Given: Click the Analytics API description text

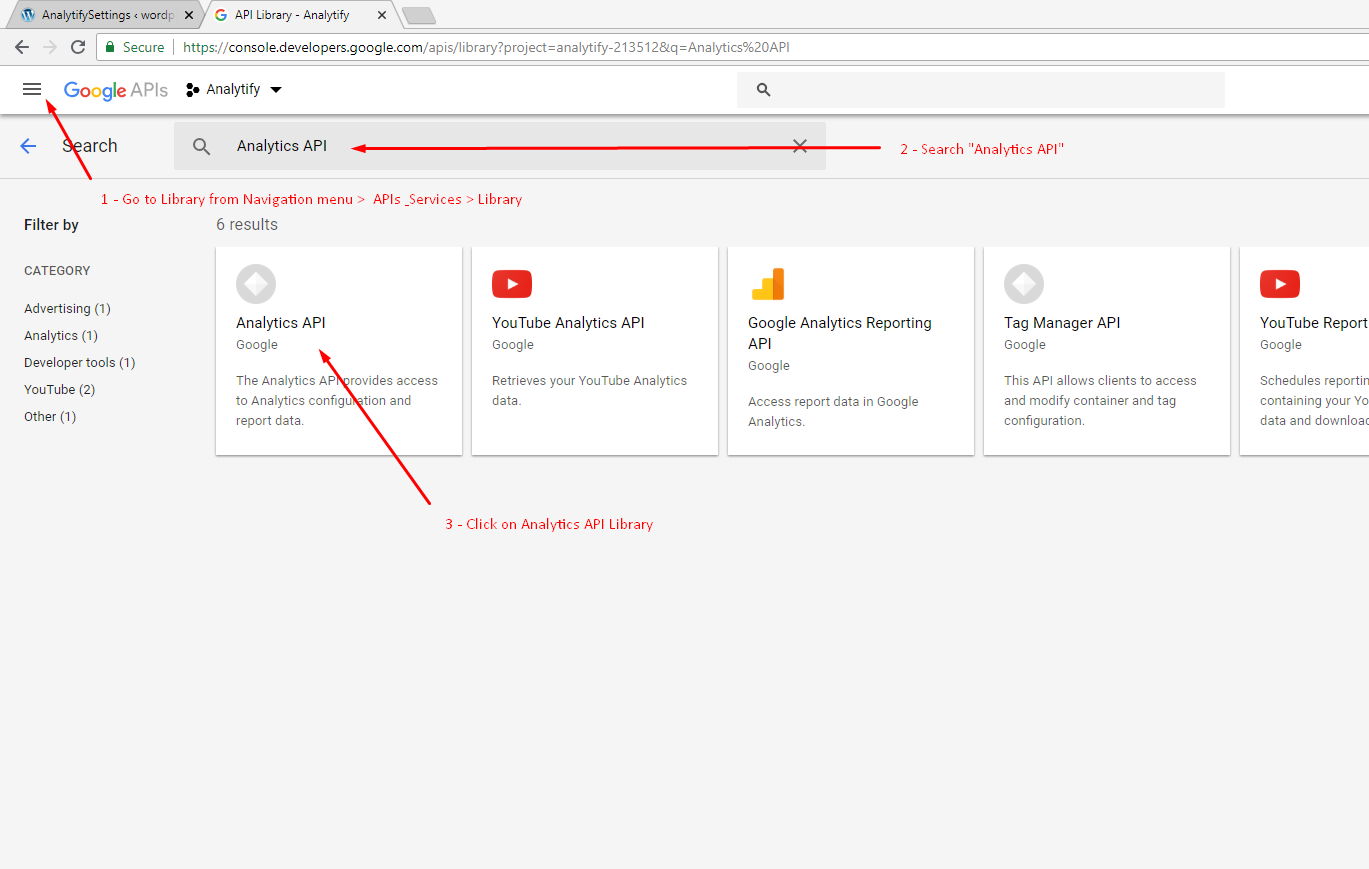Looking at the screenshot, I should point(337,401).
